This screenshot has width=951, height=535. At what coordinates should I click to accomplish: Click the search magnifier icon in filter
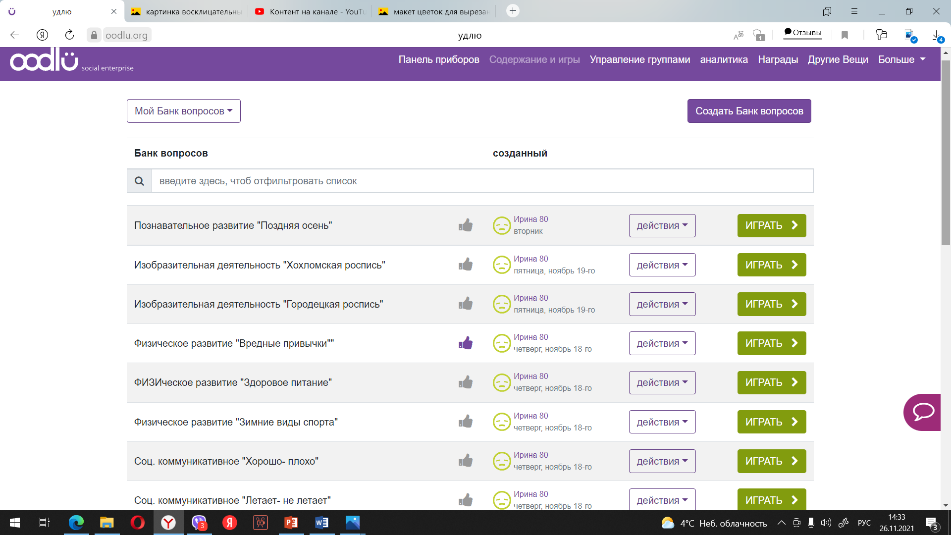coord(139,181)
